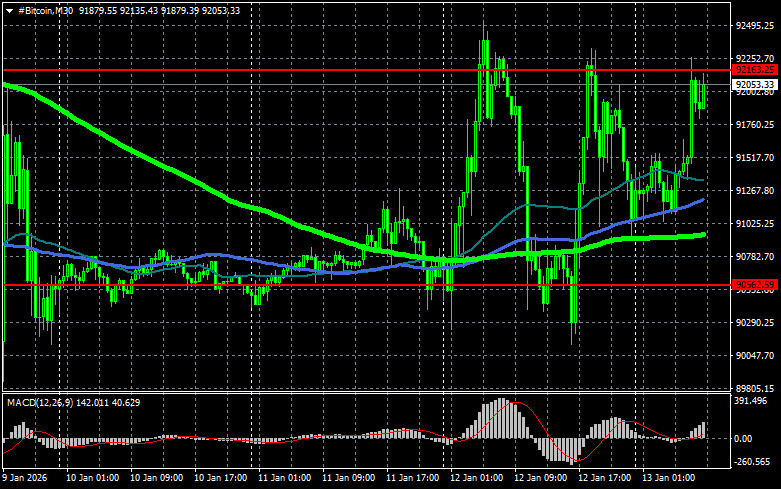This screenshot has width=781, height=489.
Task: Click the 91517.70 price scale value
Action: coord(755,157)
